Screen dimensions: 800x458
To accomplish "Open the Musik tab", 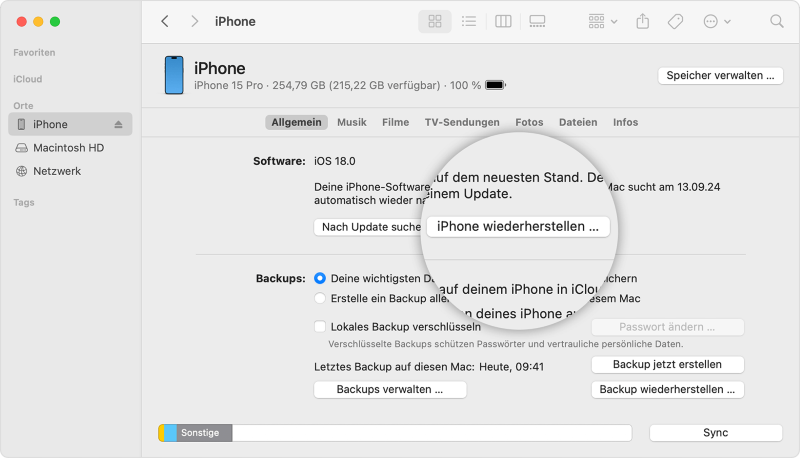I will 352,122.
